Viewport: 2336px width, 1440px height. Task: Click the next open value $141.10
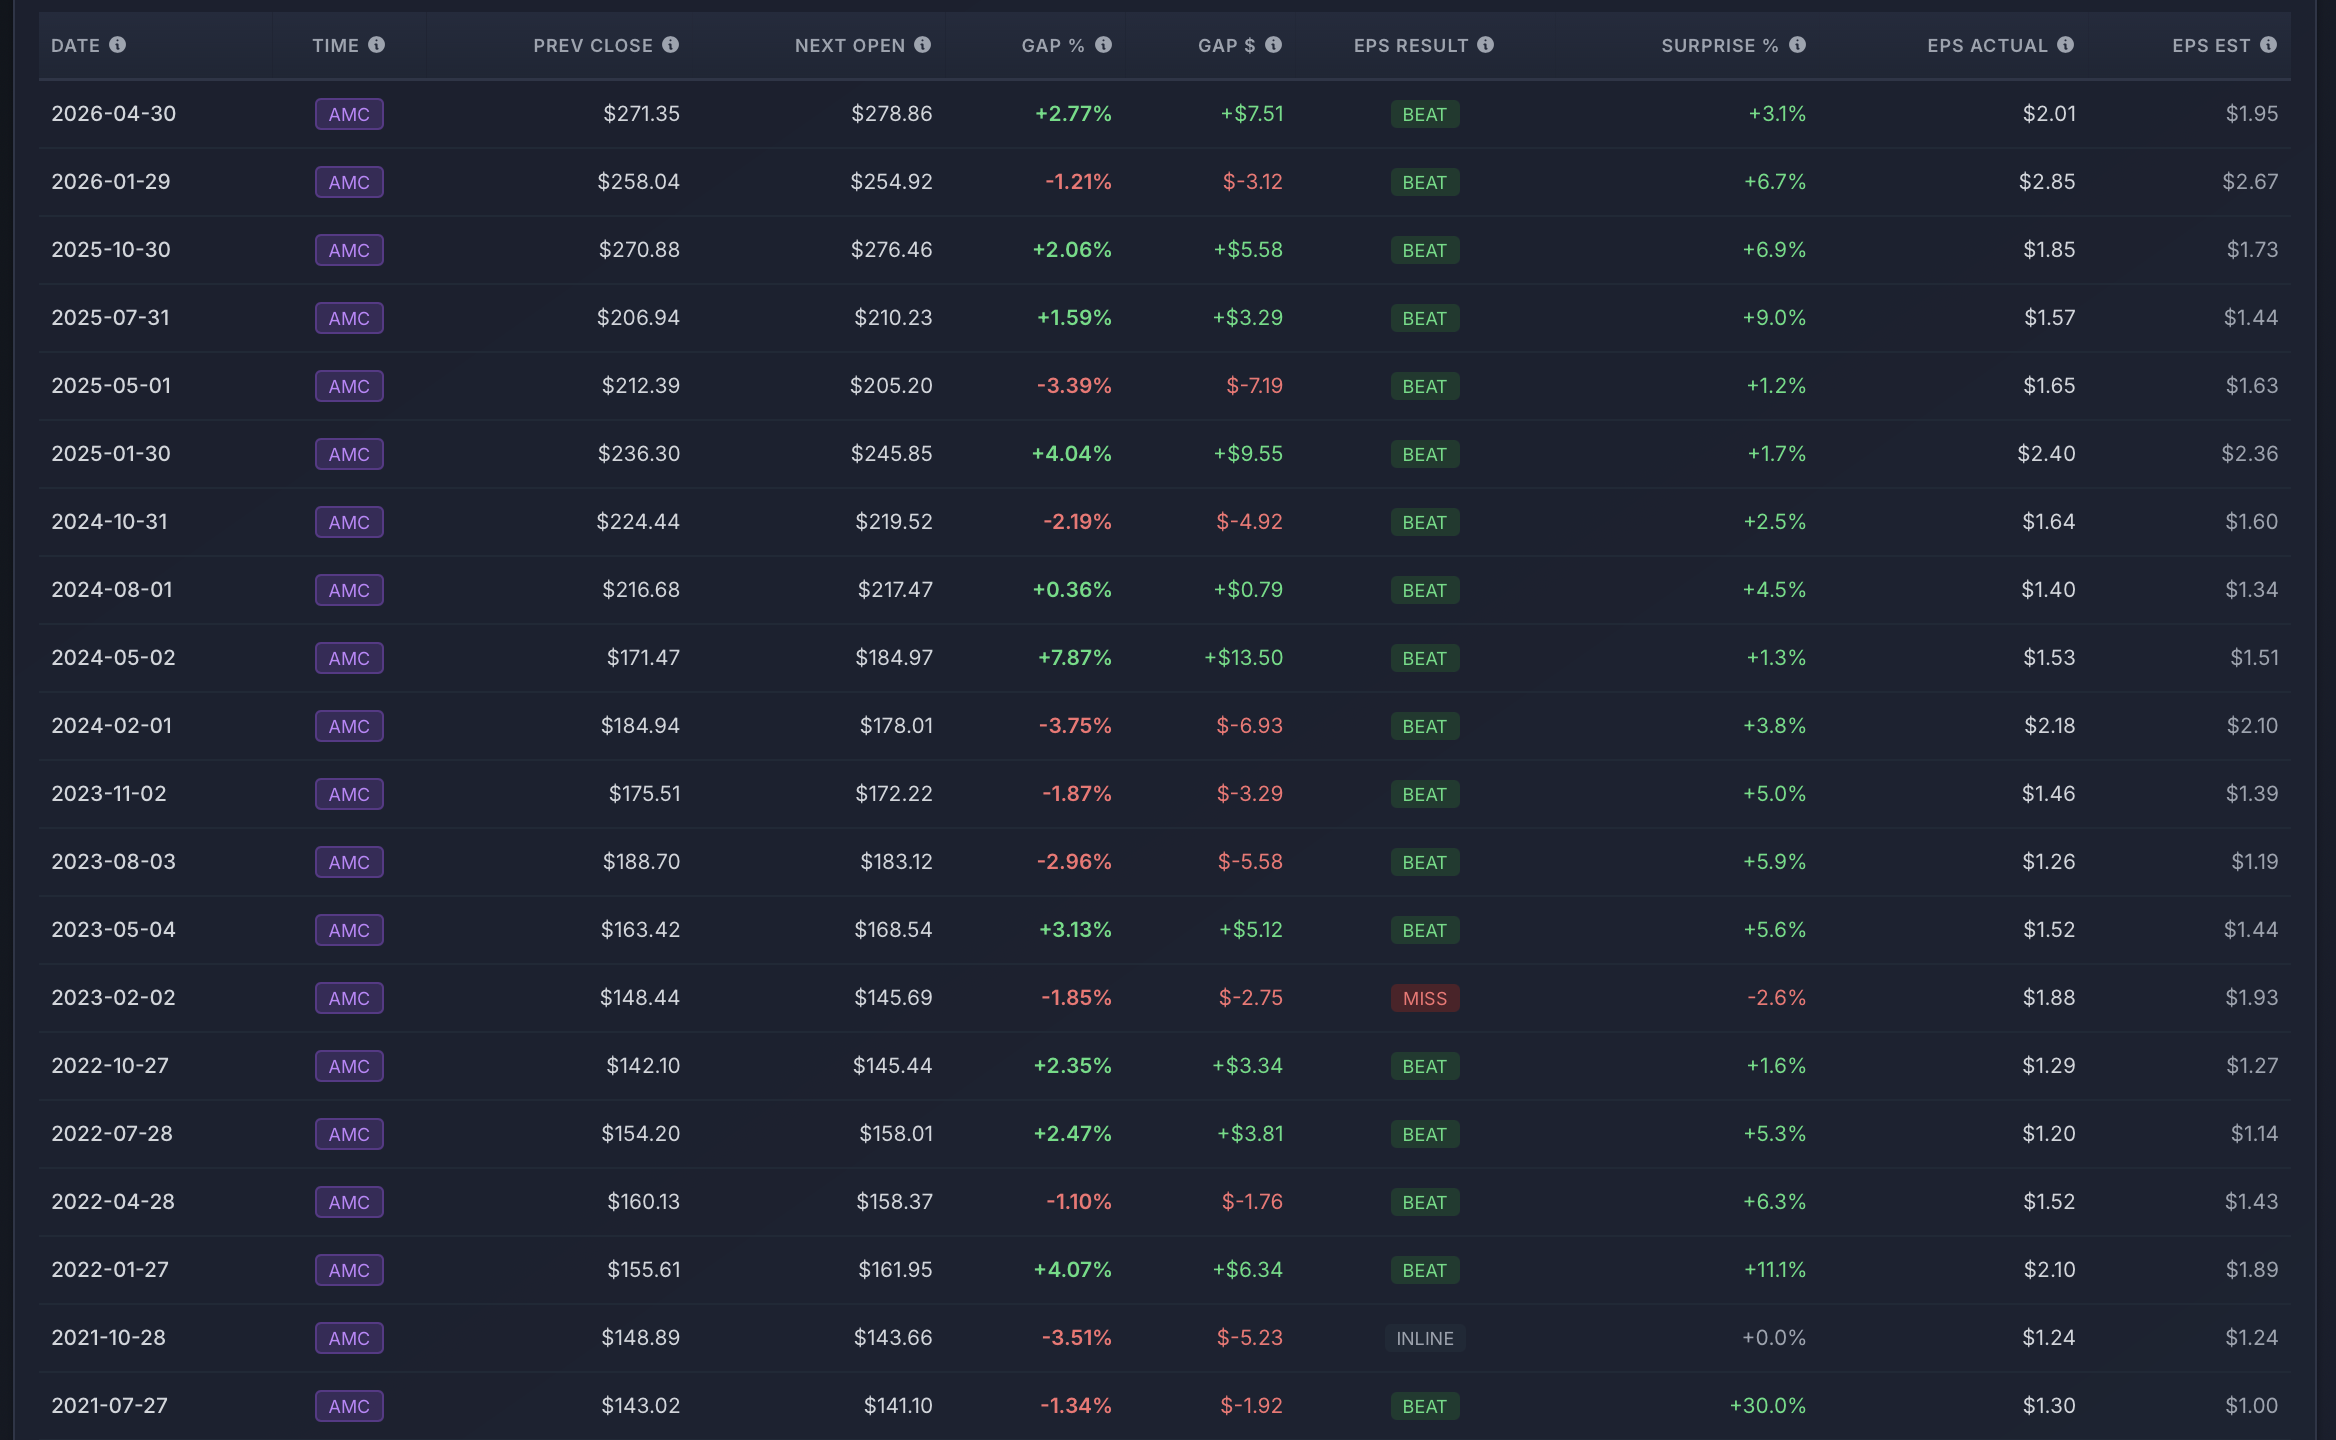898,1406
